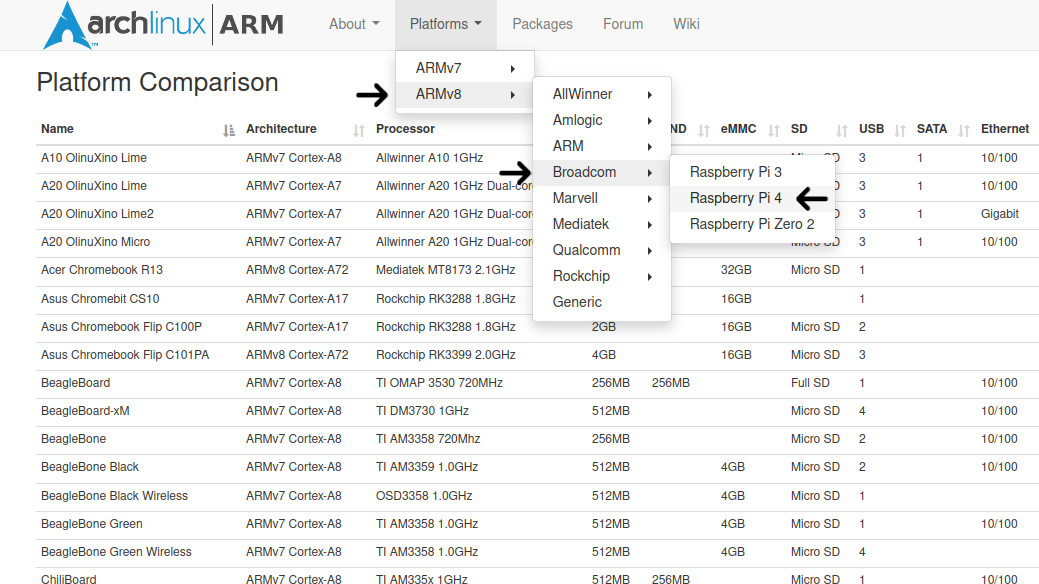
Task: Select 'Mediatek MT8173 2.1GHz' cell
Action: [x=445, y=270]
